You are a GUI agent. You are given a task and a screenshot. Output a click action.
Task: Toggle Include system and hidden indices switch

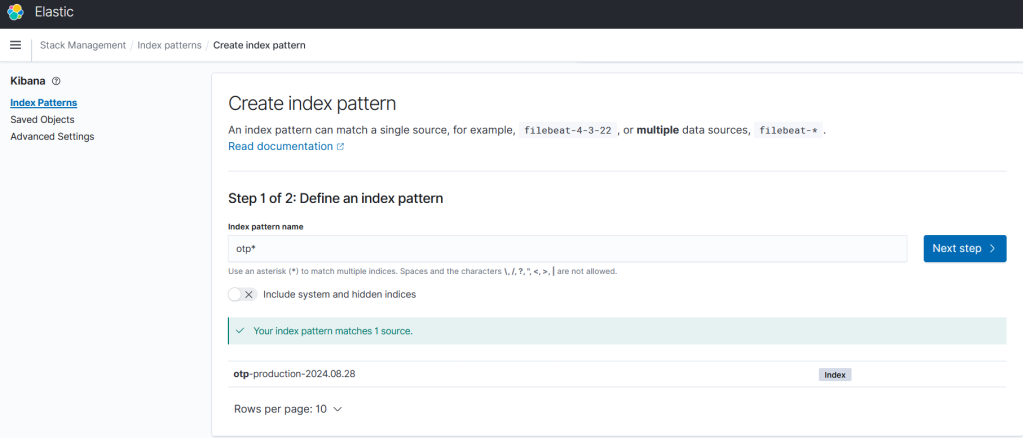242,294
